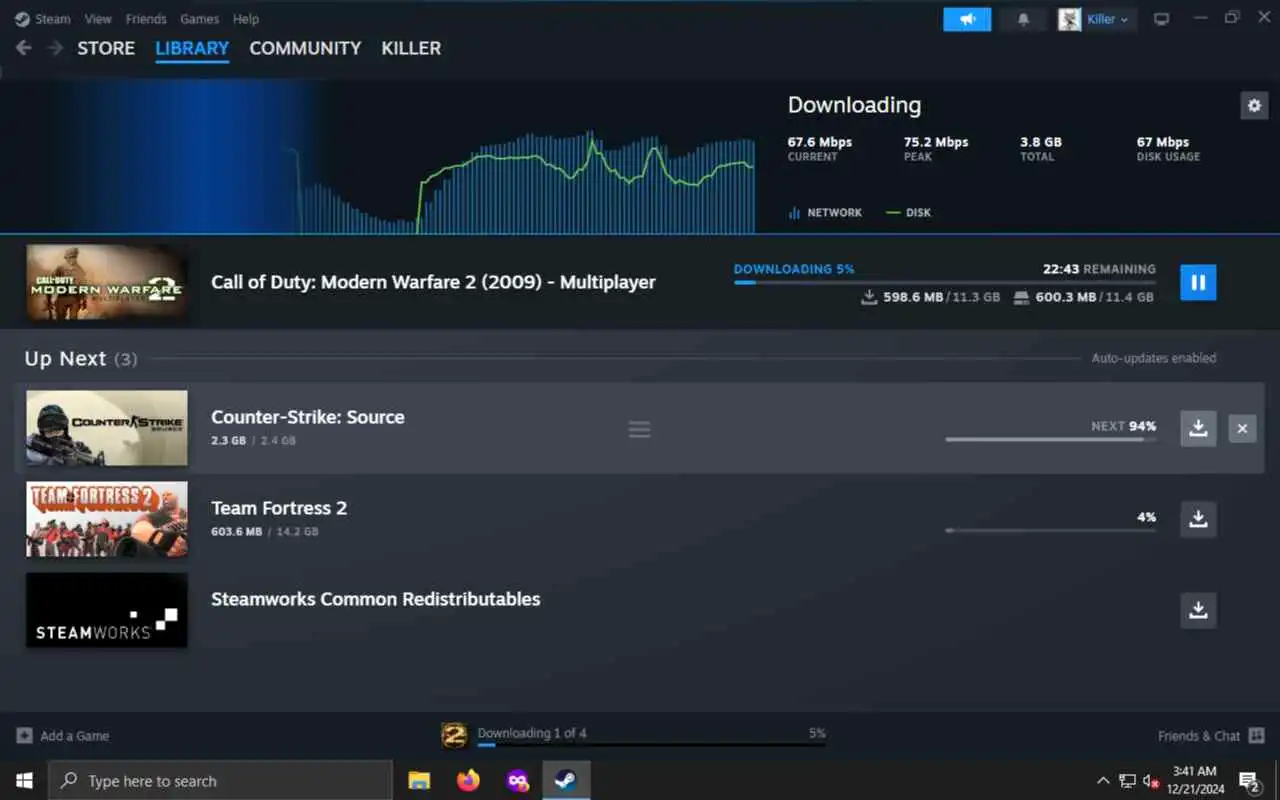Click the Team Fortress 2 thumbnail
The width and height of the screenshot is (1280, 800).
pos(106,519)
